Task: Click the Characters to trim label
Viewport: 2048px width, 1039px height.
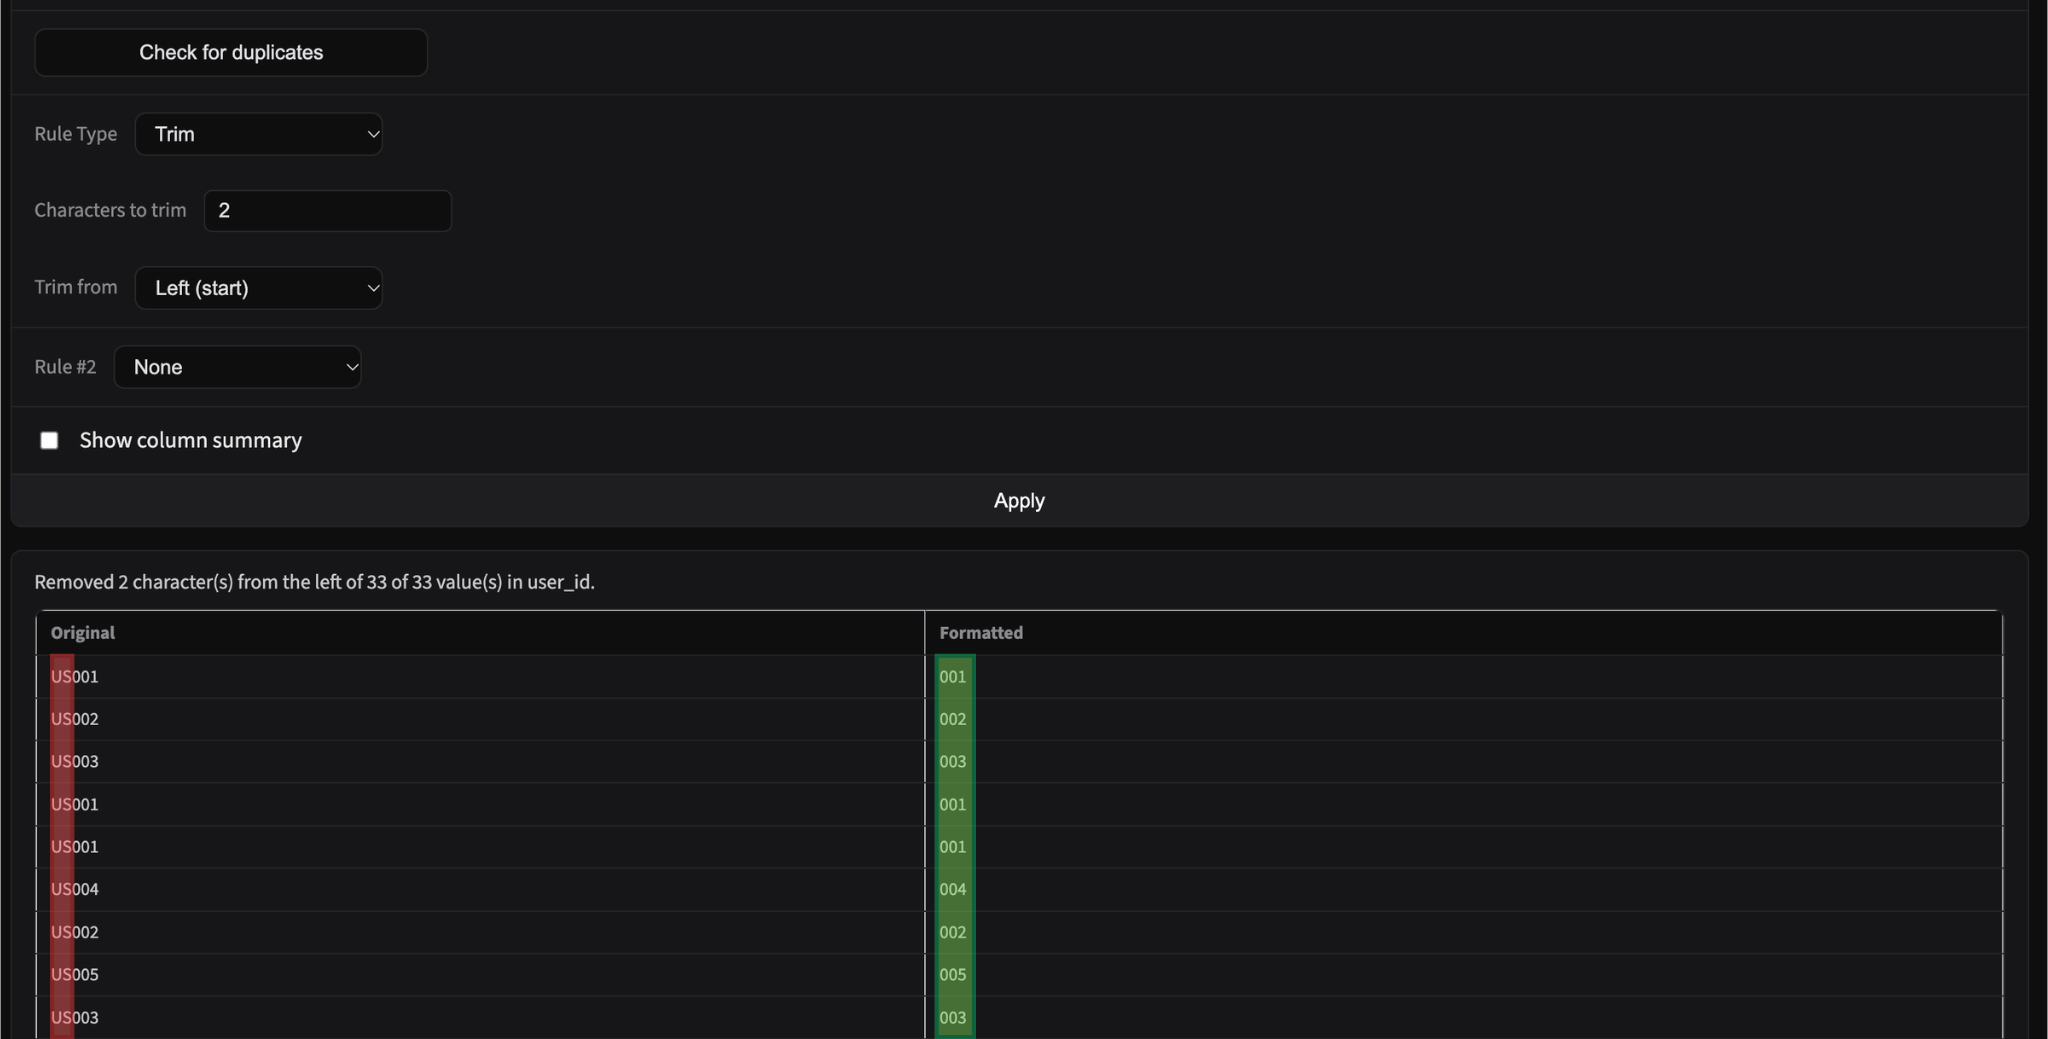Action: click(110, 210)
